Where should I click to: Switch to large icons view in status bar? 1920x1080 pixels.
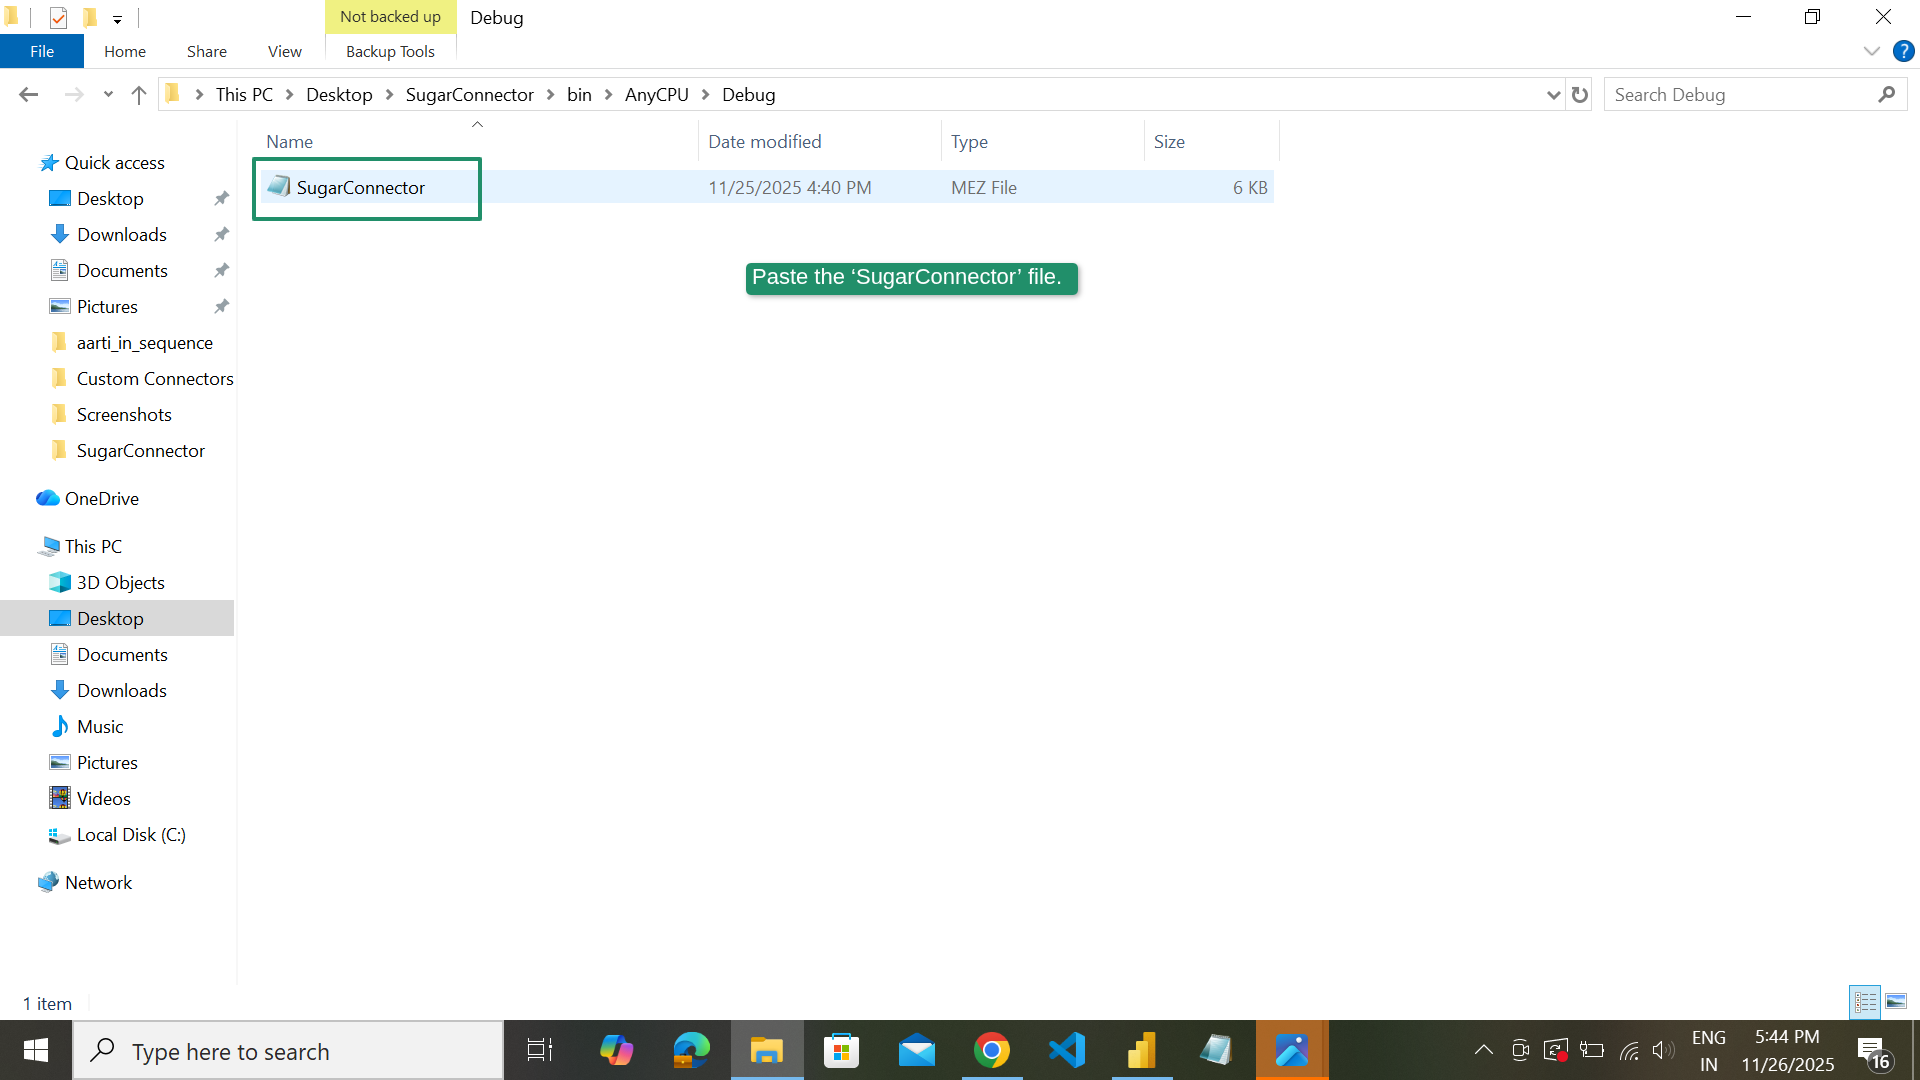tap(1897, 1001)
